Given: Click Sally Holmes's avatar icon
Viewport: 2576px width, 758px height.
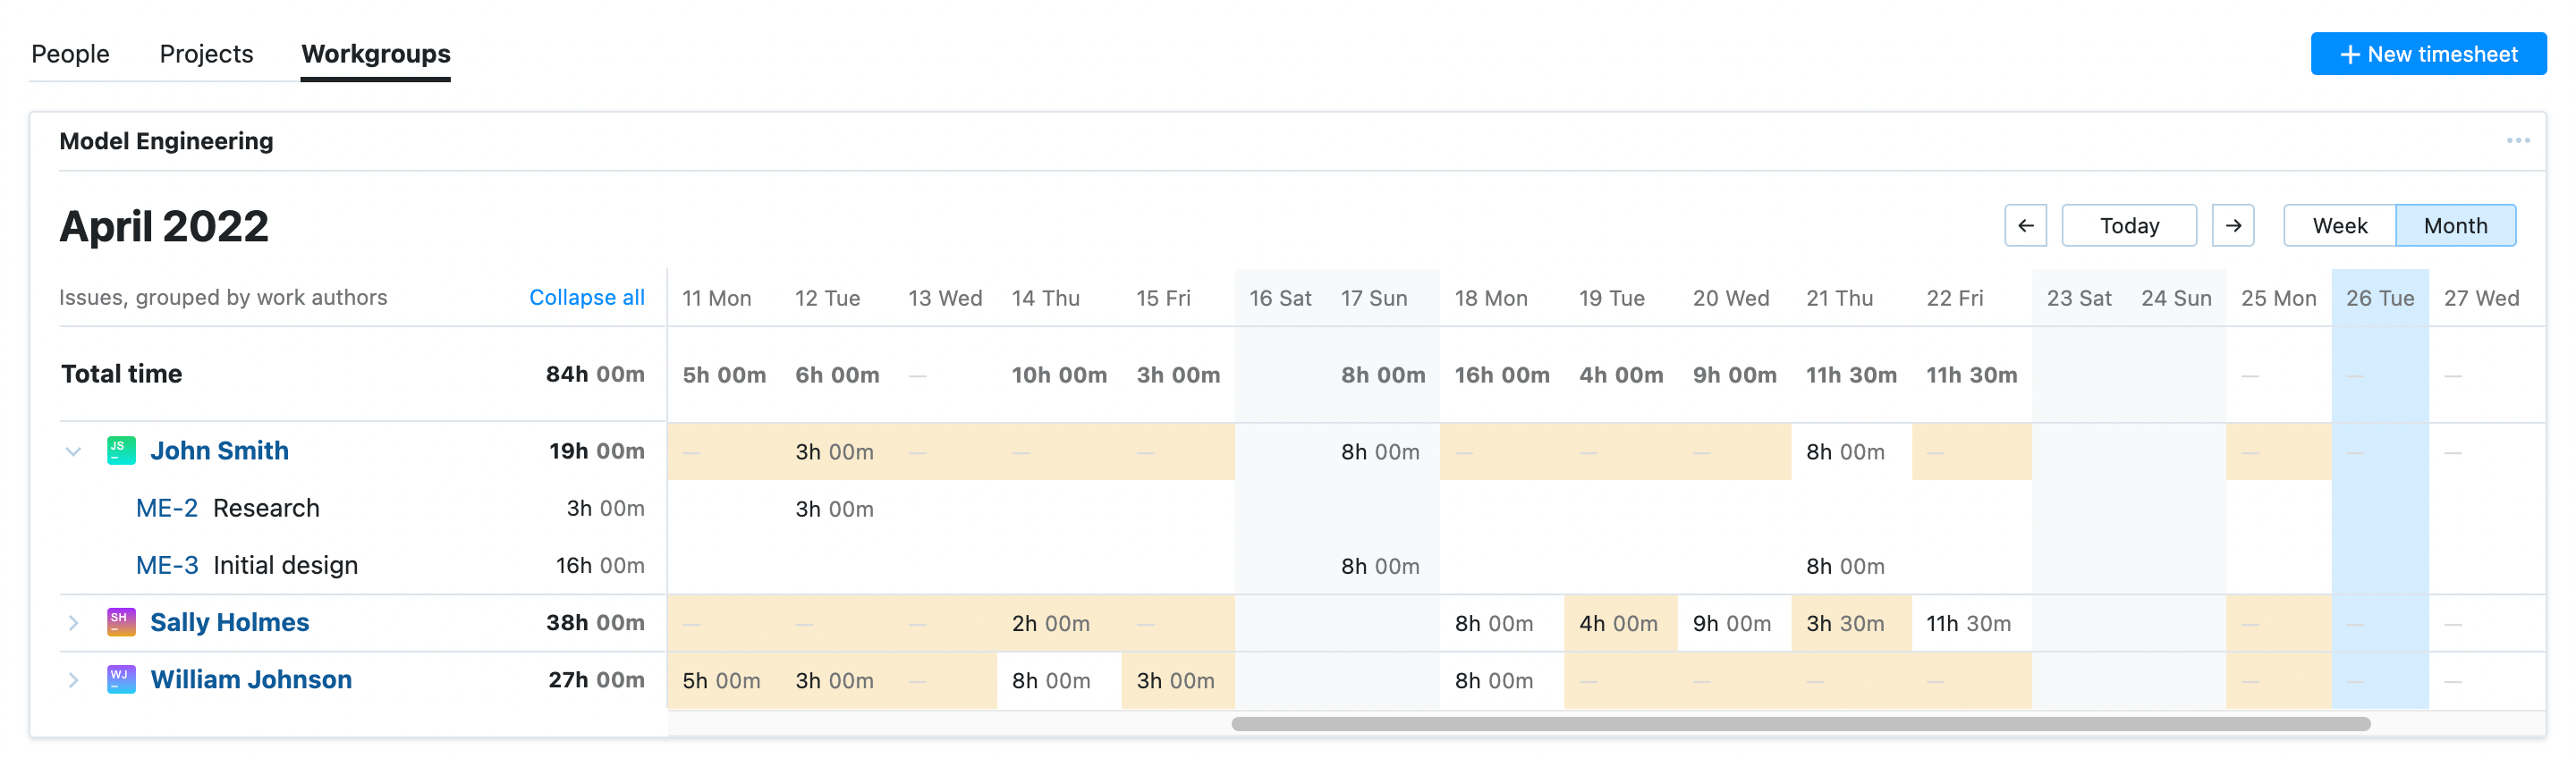Looking at the screenshot, I should click(x=121, y=622).
